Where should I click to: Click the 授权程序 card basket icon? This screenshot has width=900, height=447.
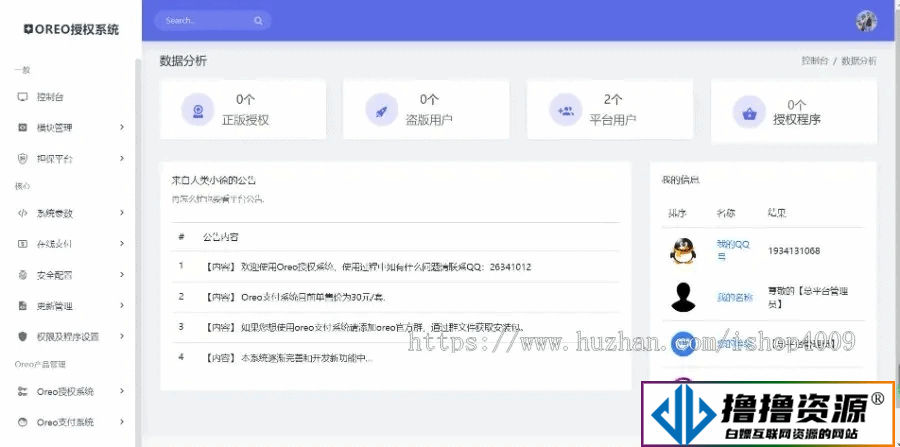749,112
